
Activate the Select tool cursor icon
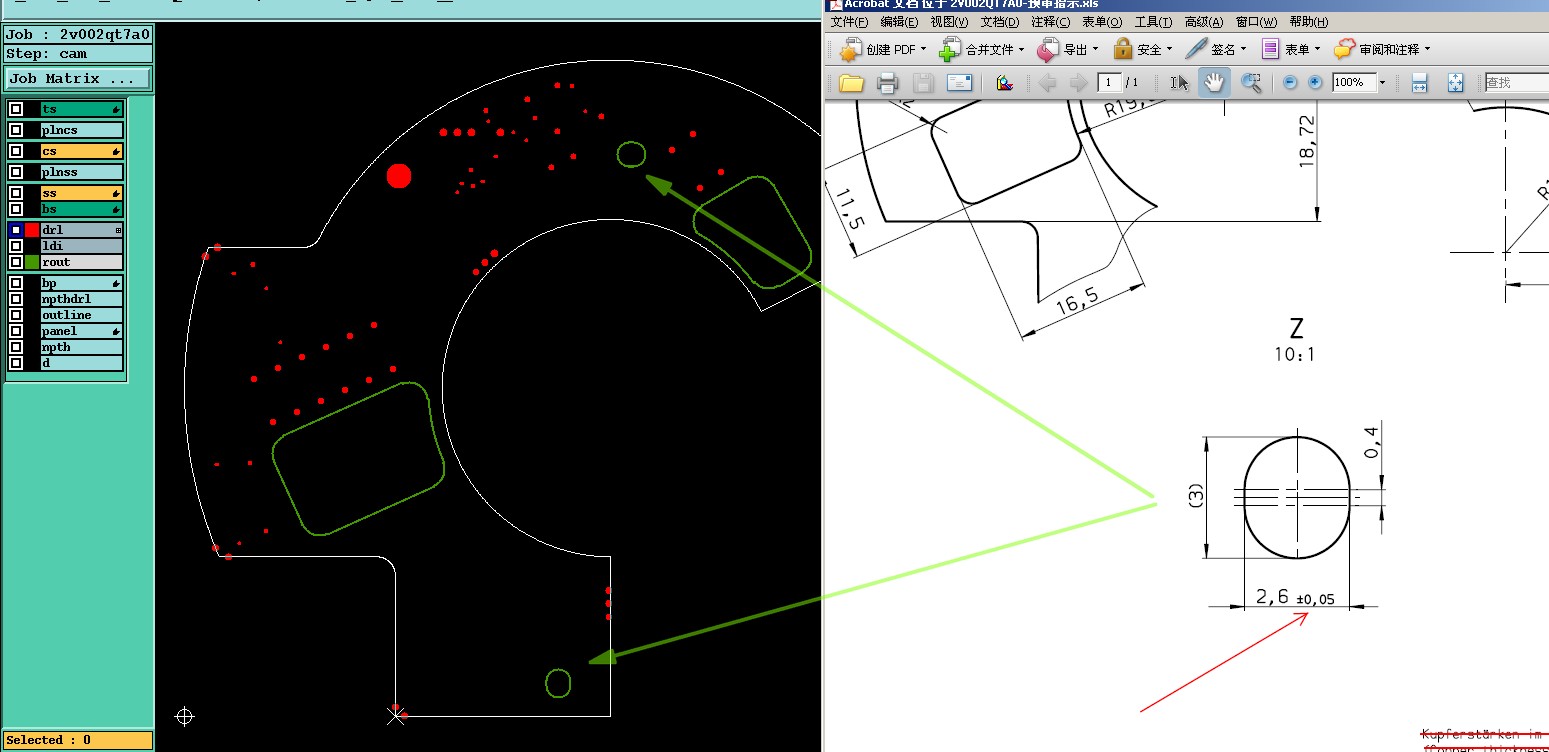click(1180, 83)
